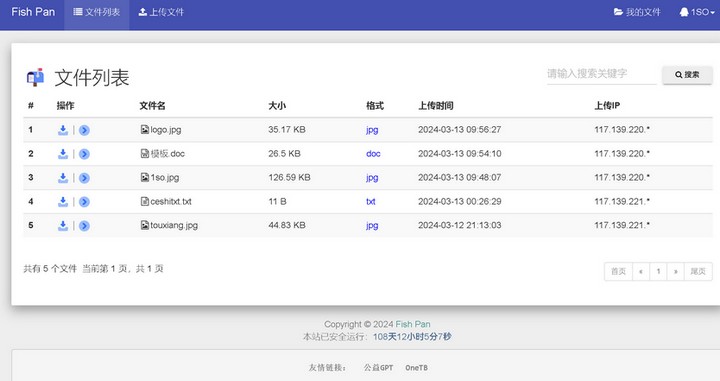Click upload time 2024-03-13 09:56:27
Image resolution: width=720 pixels, height=381 pixels.
tap(460, 130)
